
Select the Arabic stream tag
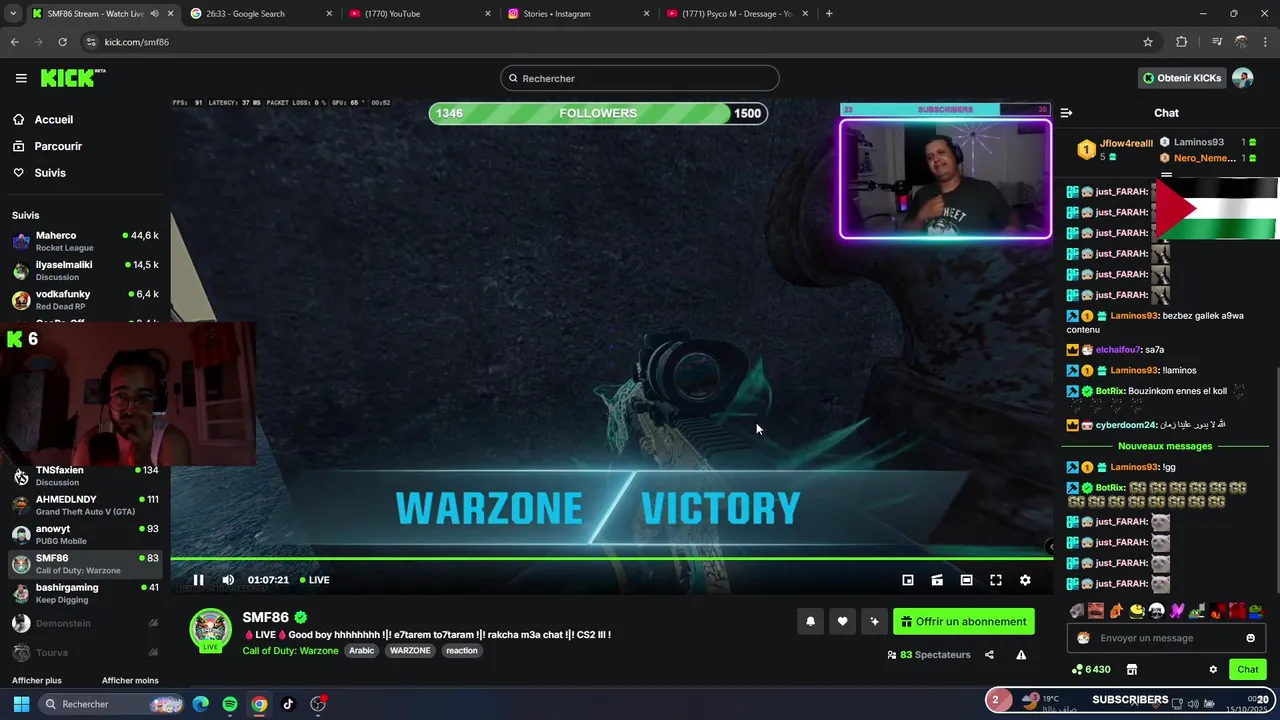coord(361,651)
